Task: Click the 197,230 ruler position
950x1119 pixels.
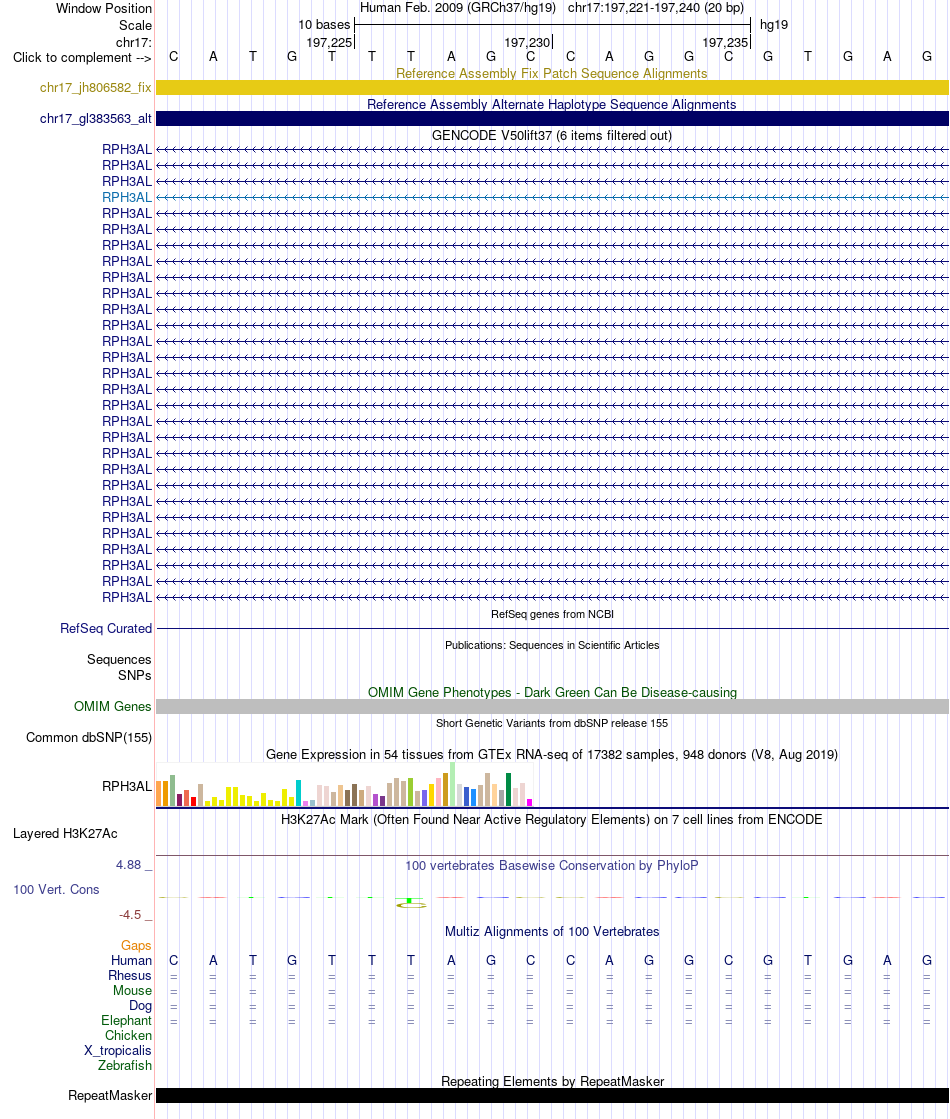Action: 527,43
